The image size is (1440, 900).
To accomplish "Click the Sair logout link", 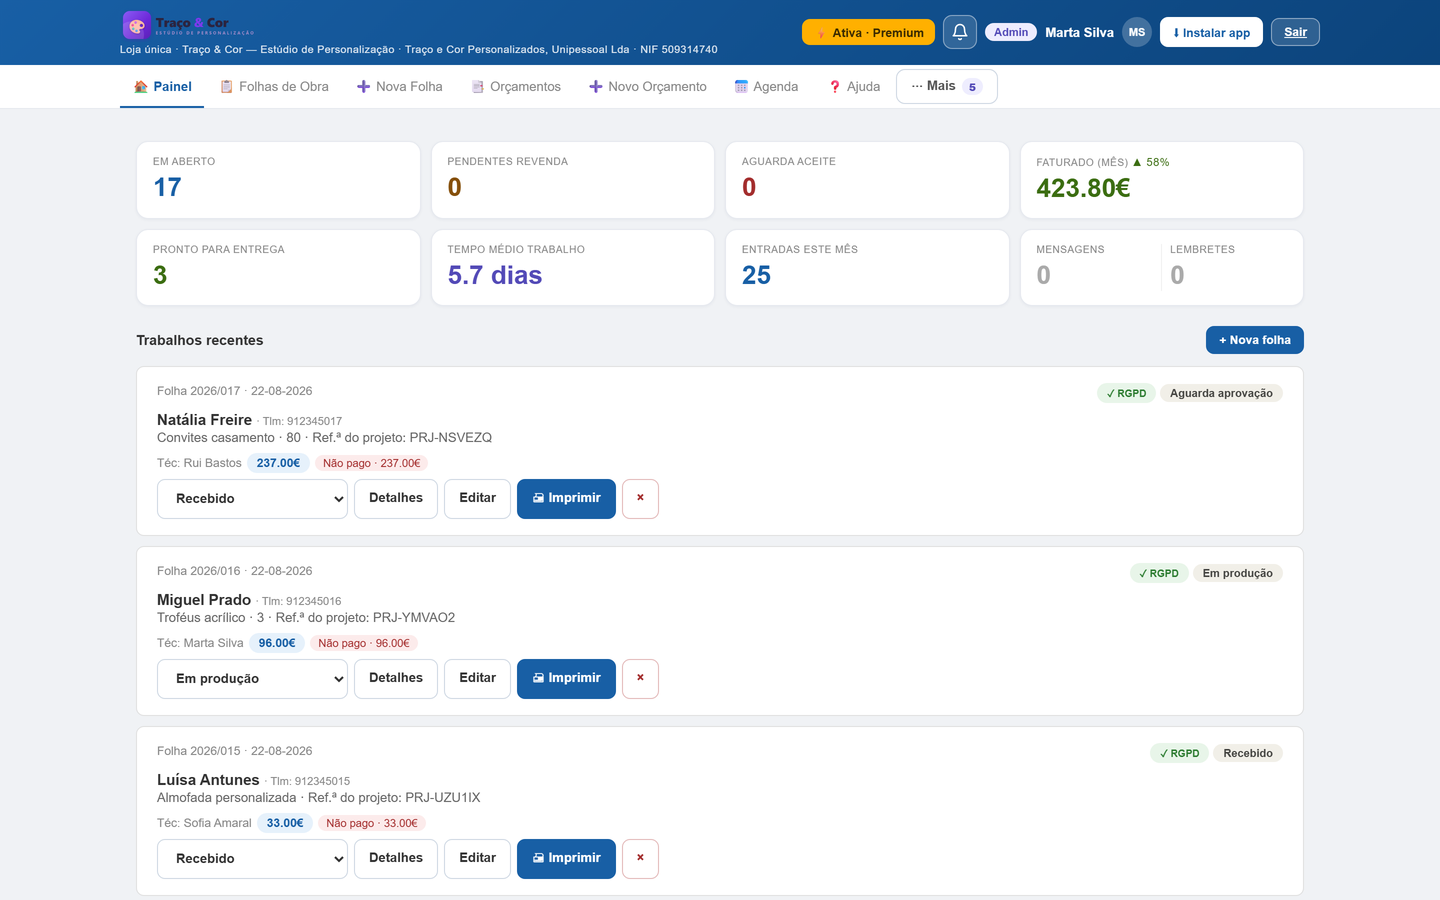I will (x=1295, y=32).
